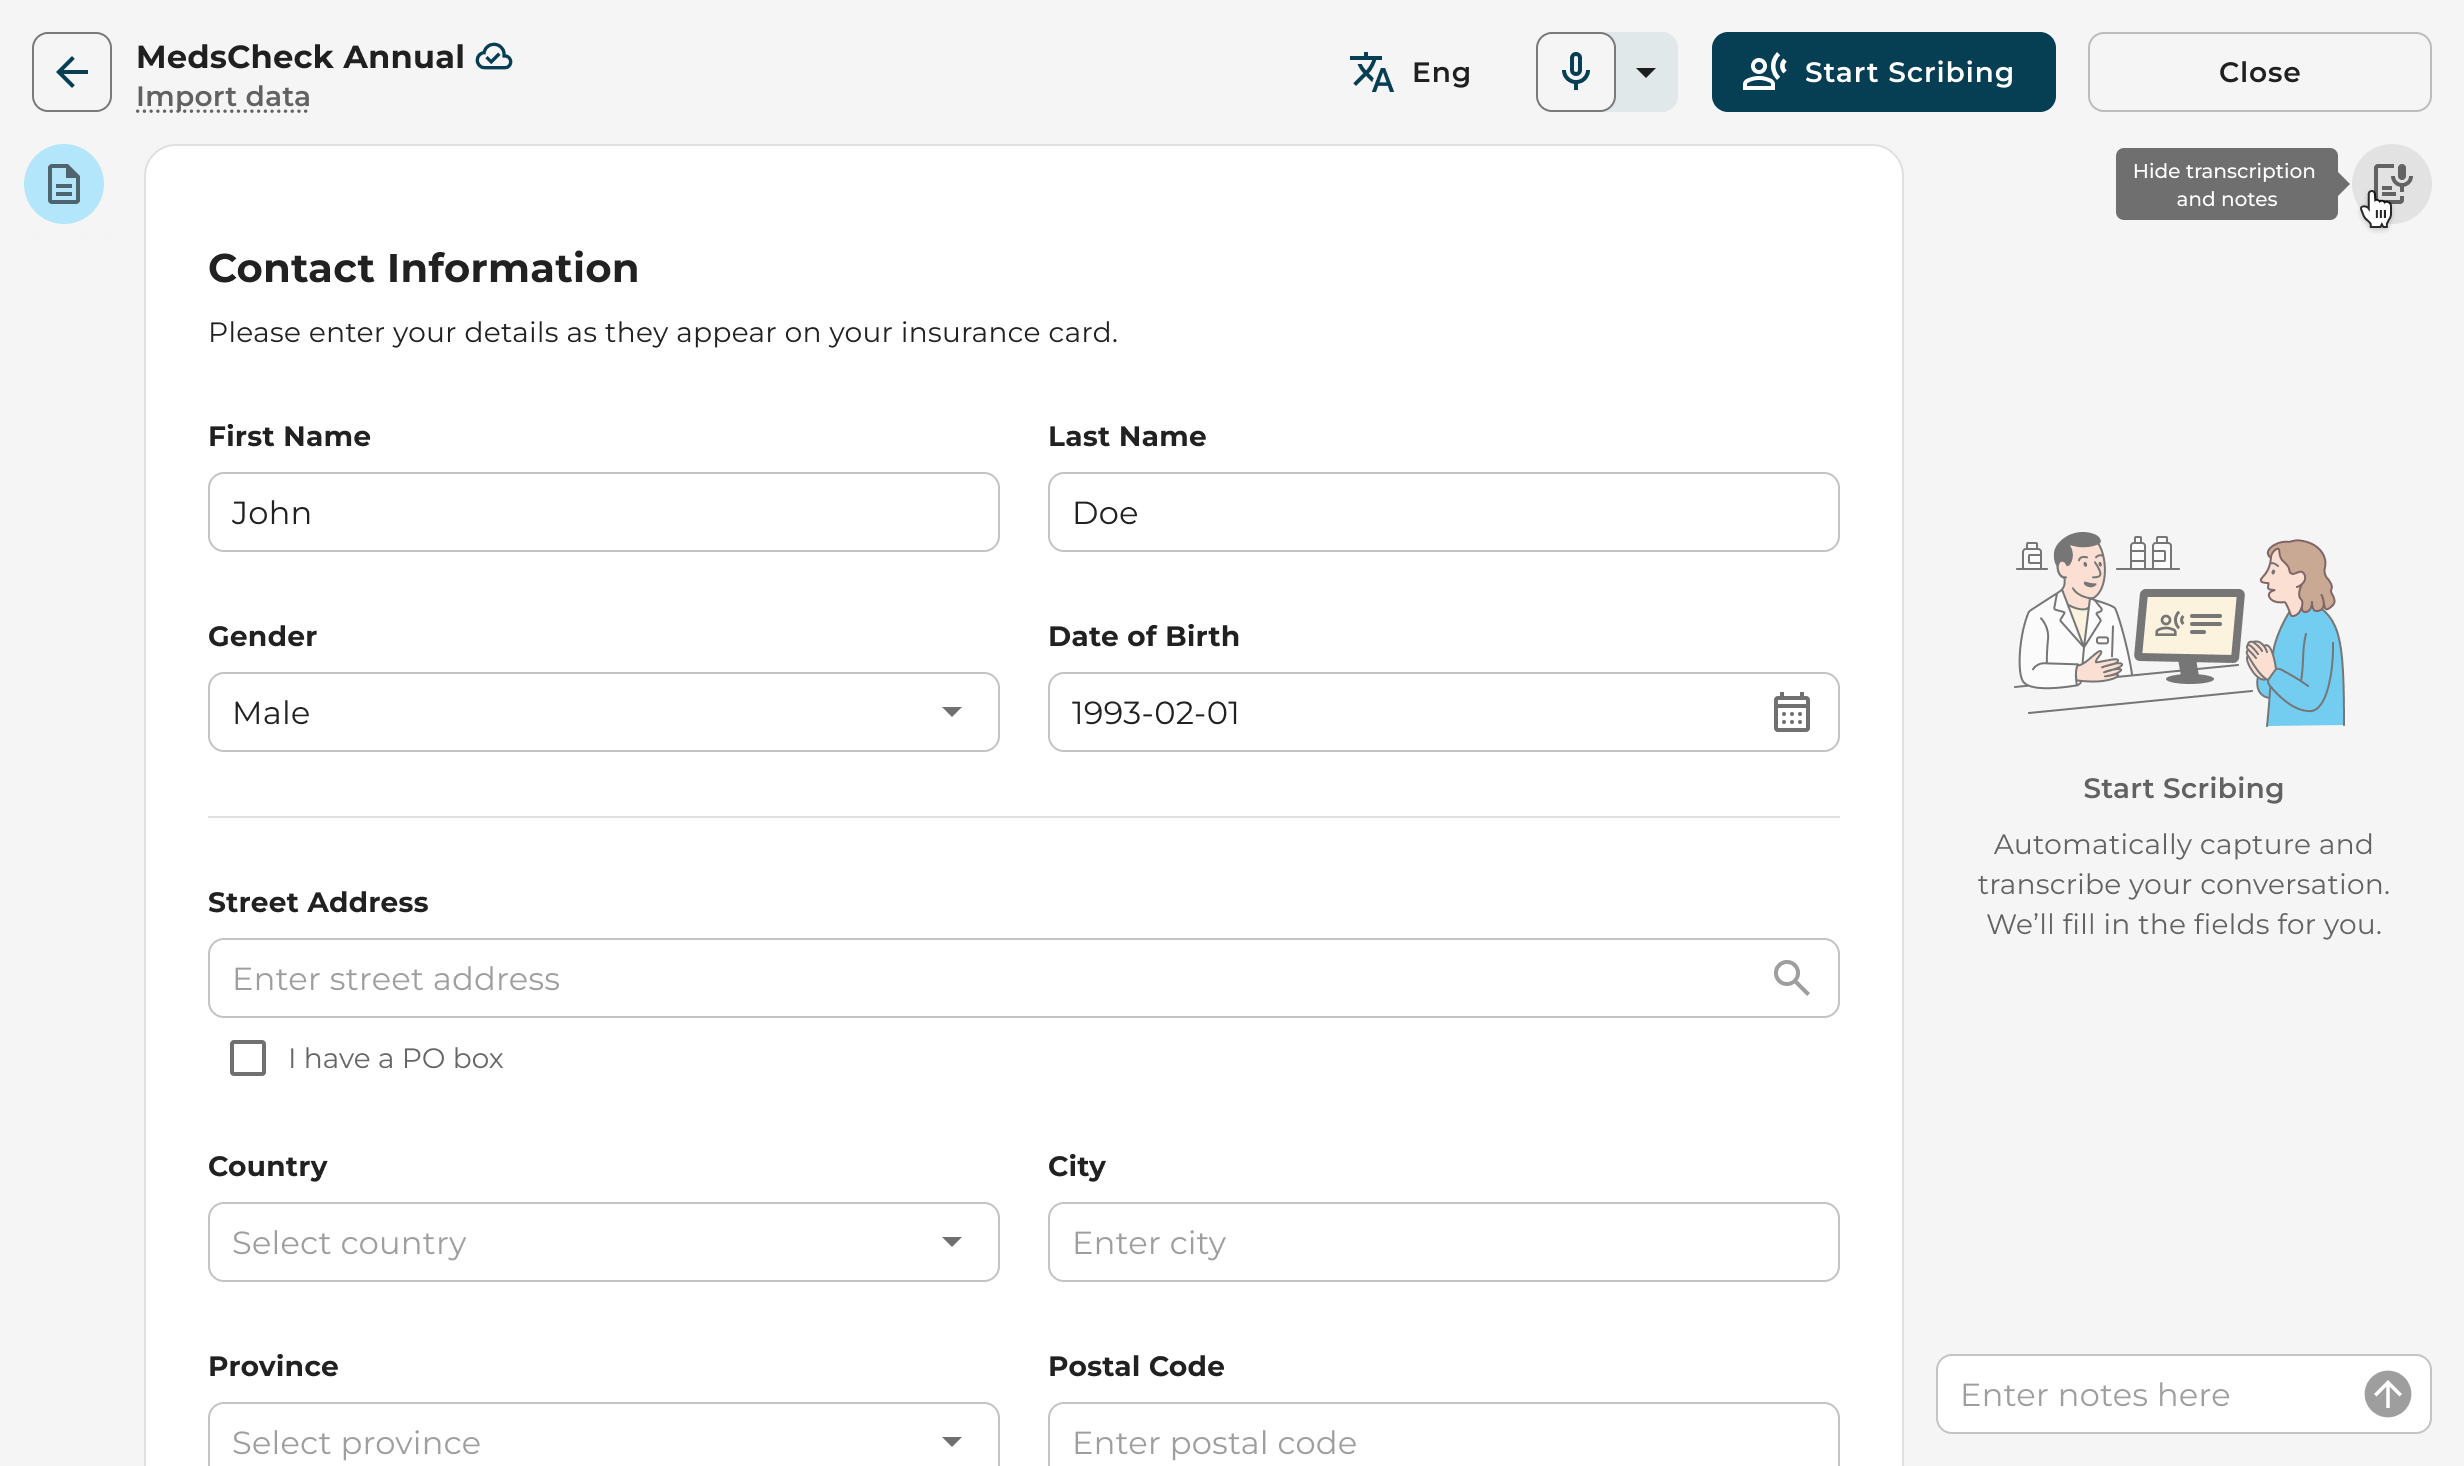This screenshot has width=2464, height=1466.
Task: Click the First Name field with John
Action: click(604, 512)
